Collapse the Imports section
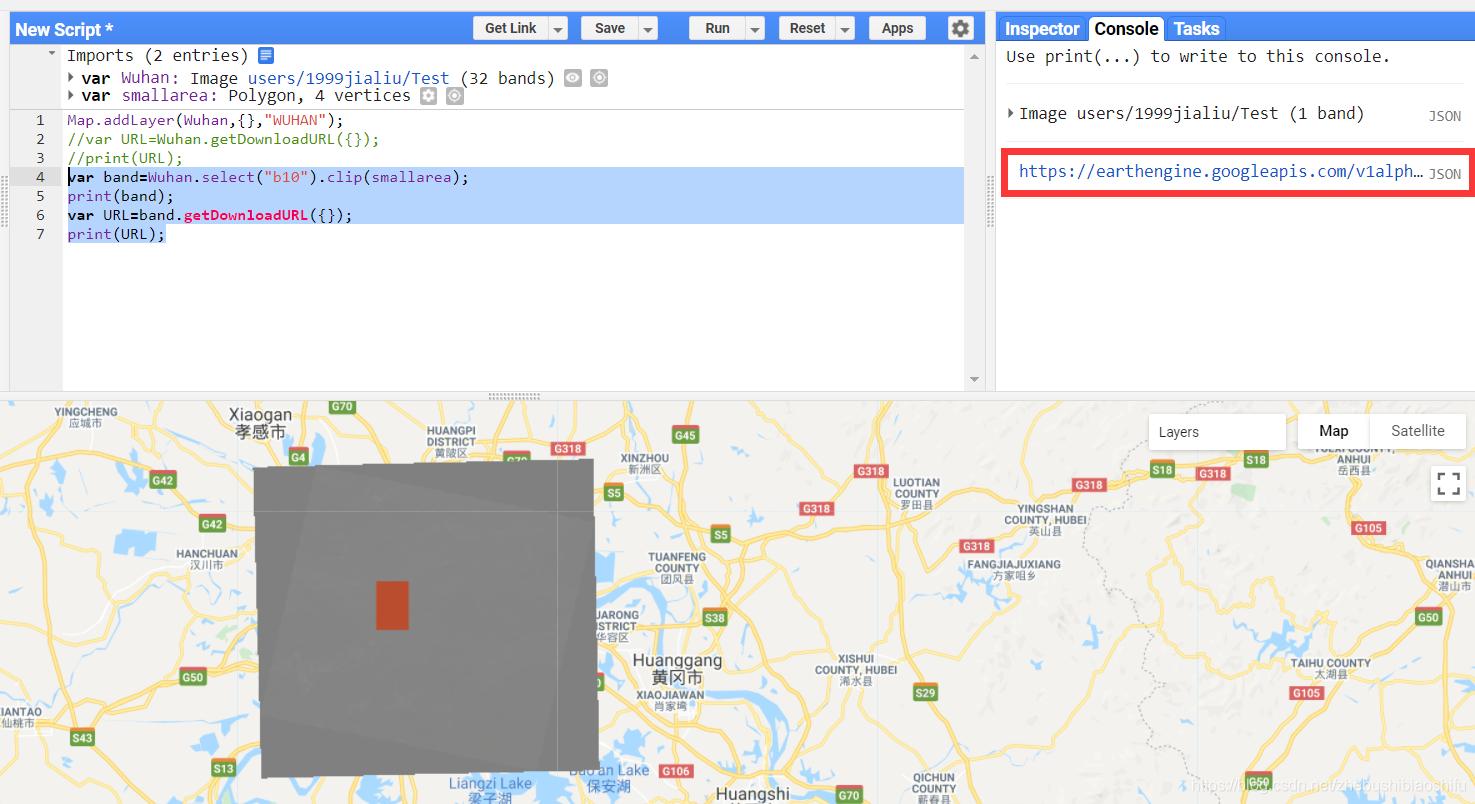Viewport: 1475px width, 804px height. pyautogui.click(x=52, y=55)
